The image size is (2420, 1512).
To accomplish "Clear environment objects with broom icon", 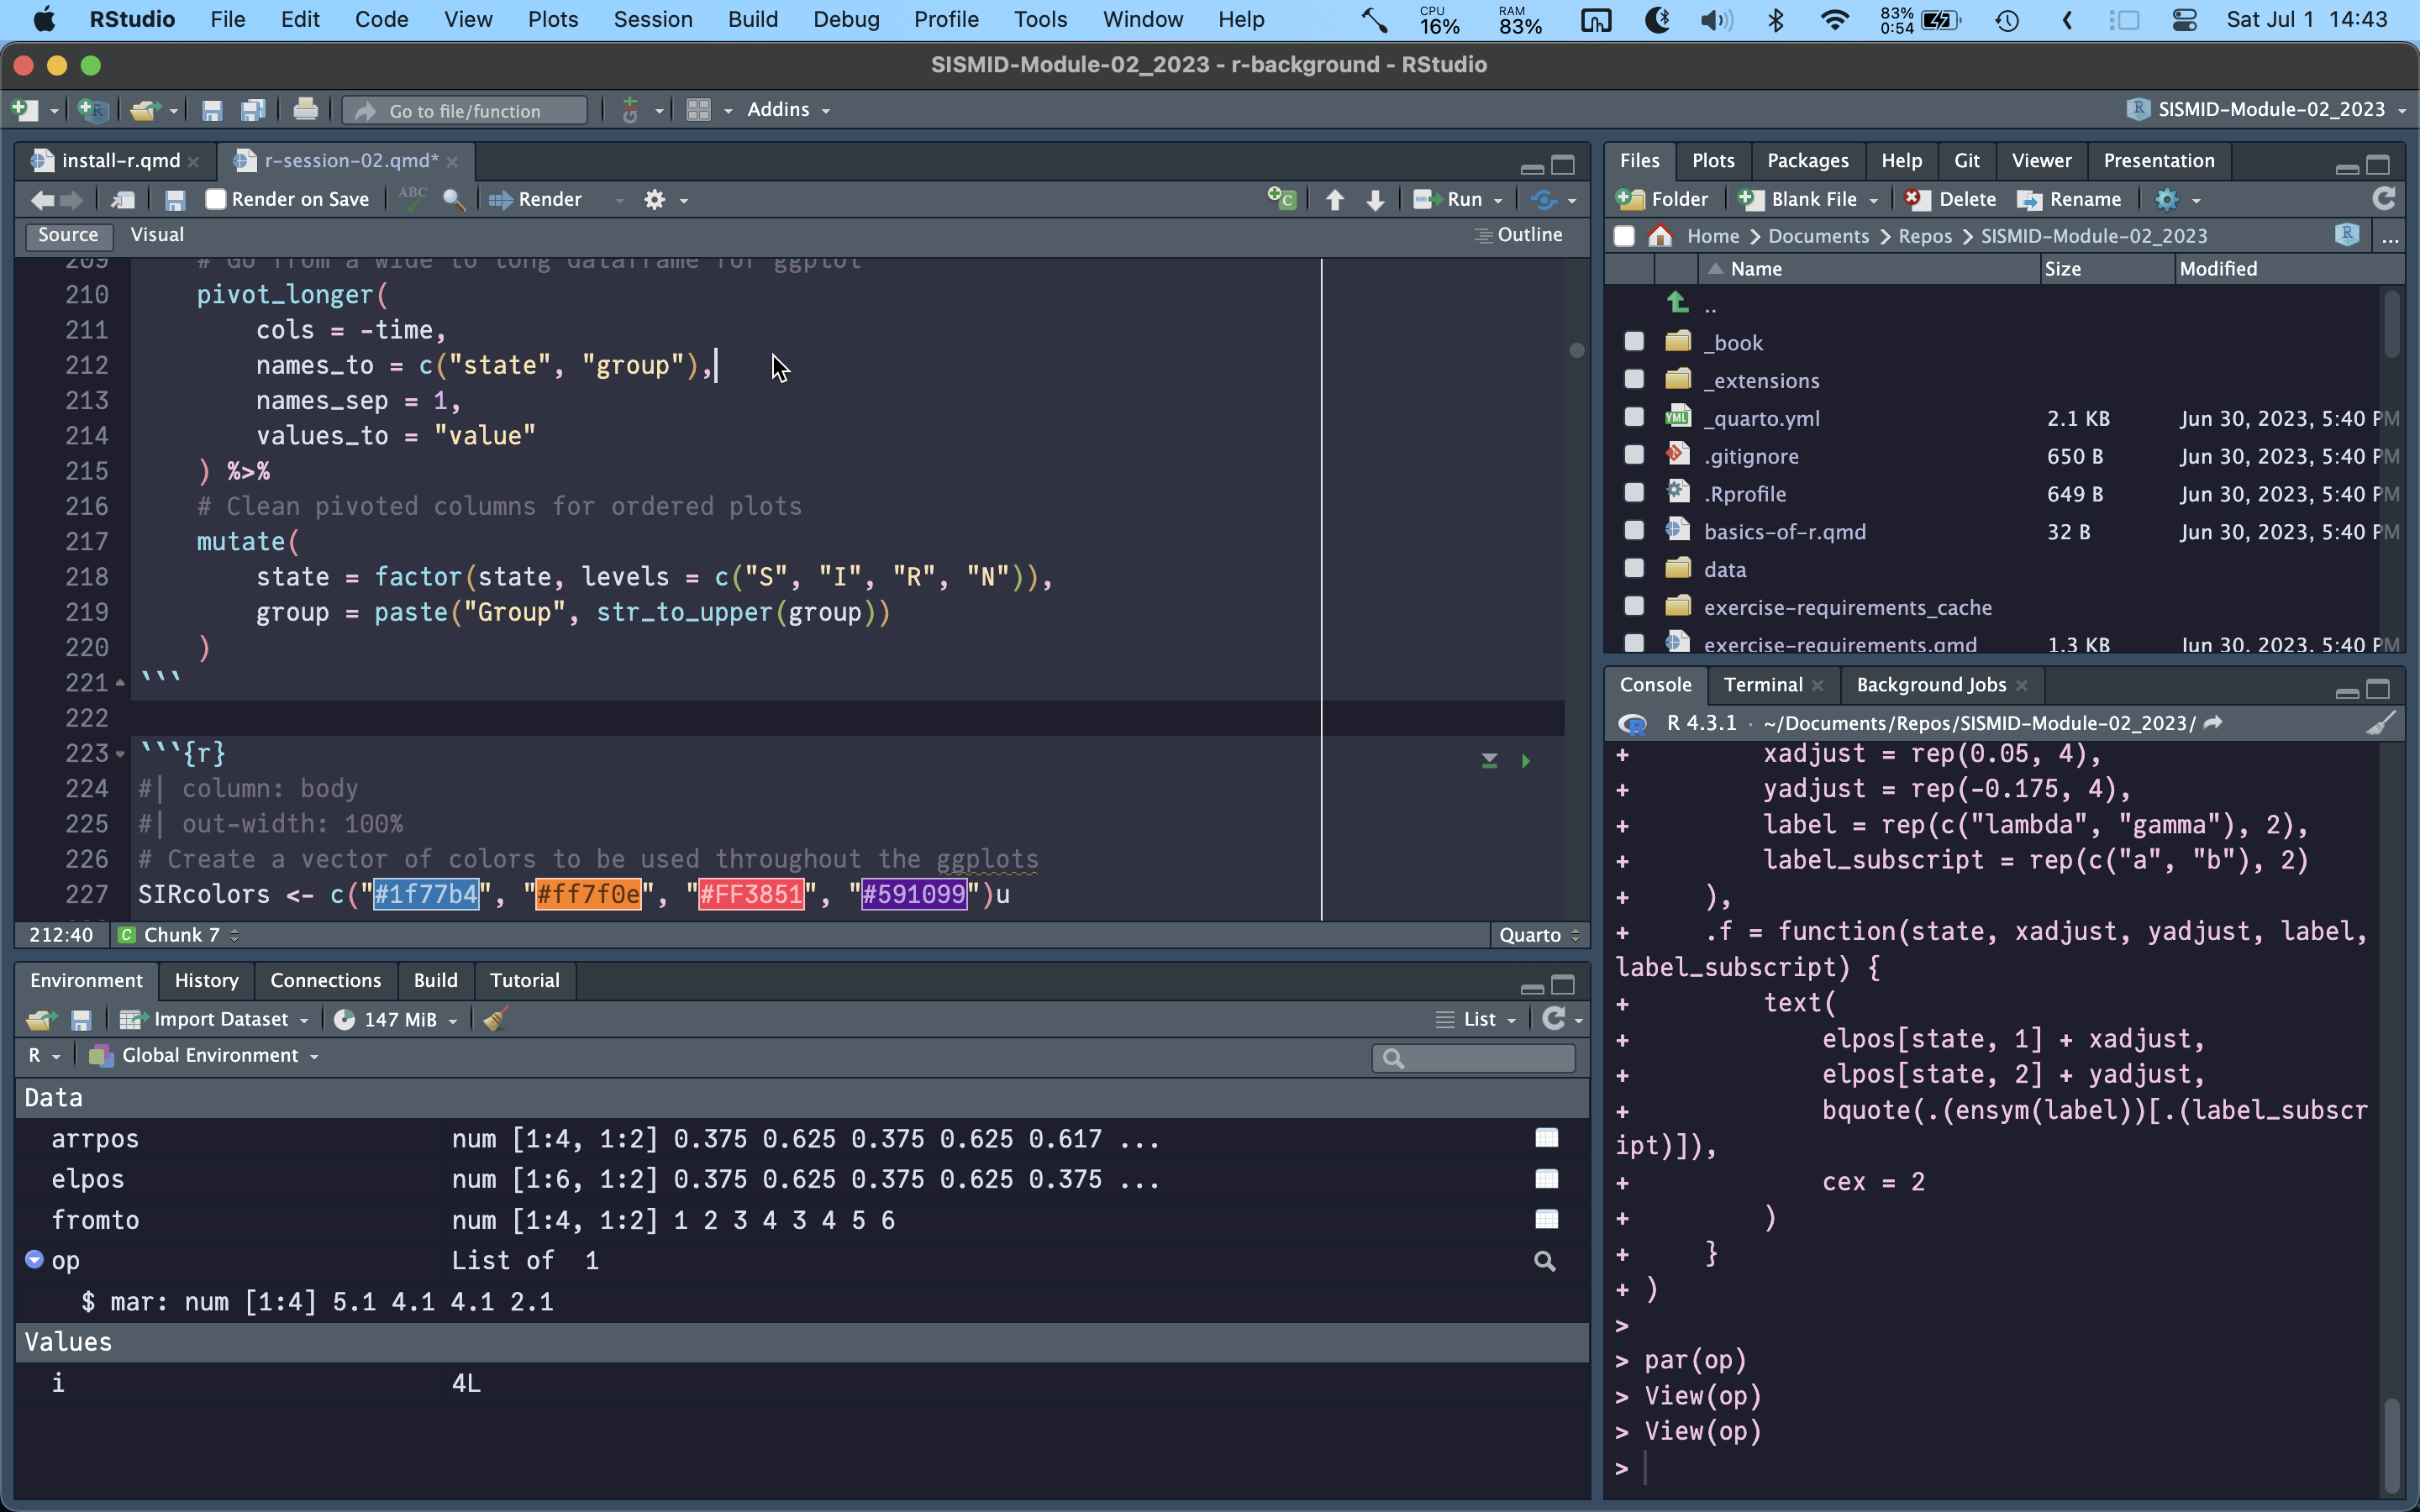I will click(x=495, y=1019).
